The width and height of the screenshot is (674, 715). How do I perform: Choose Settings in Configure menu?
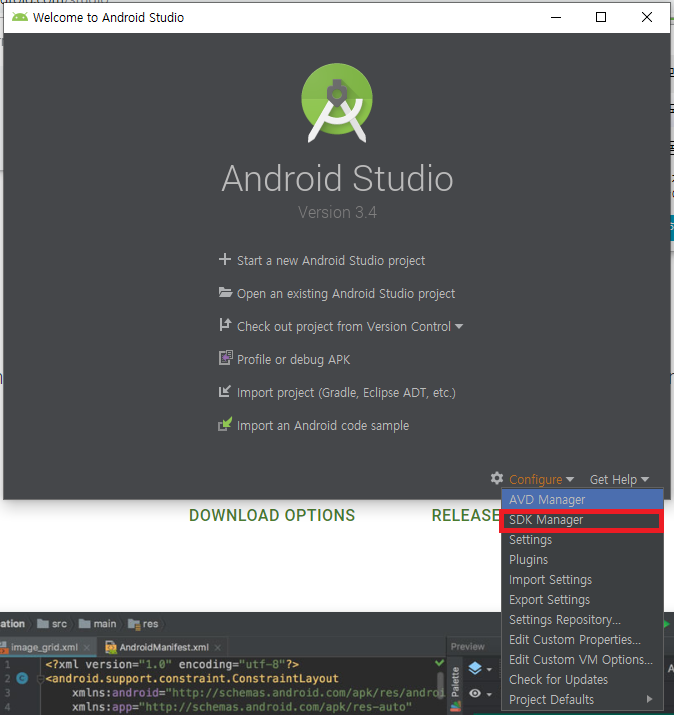[x=582, y=540]
